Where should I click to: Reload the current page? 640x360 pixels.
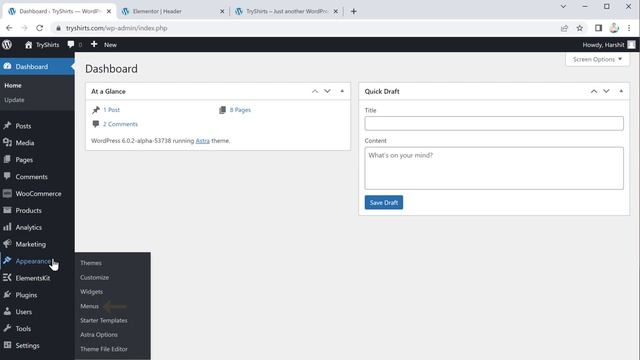40,28
